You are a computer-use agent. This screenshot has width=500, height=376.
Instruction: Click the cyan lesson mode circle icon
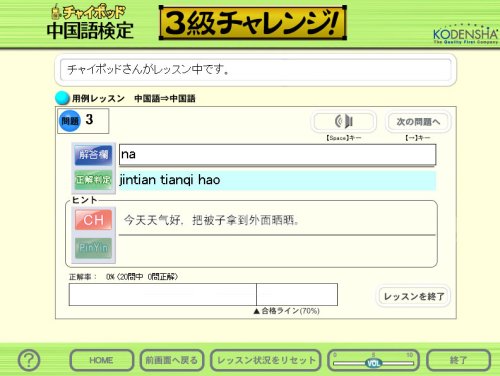(x=62, y=98)
